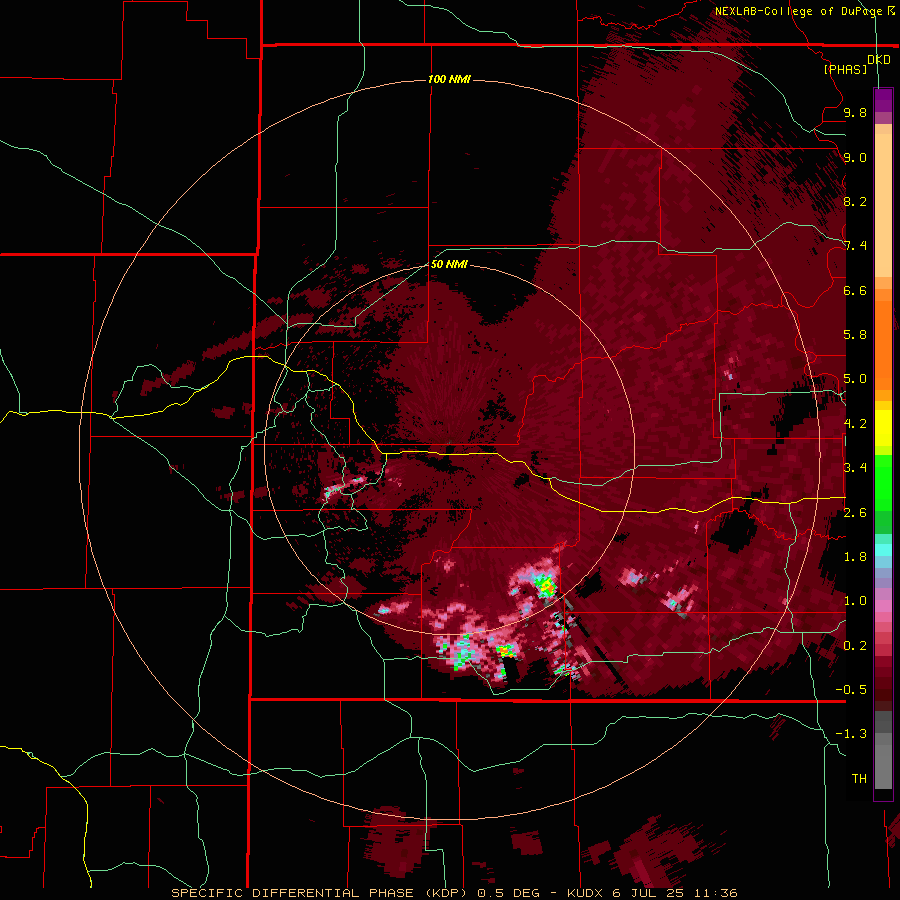Click the '50 NMI' range ring label
900x900 pixels.
pos(449,265)
